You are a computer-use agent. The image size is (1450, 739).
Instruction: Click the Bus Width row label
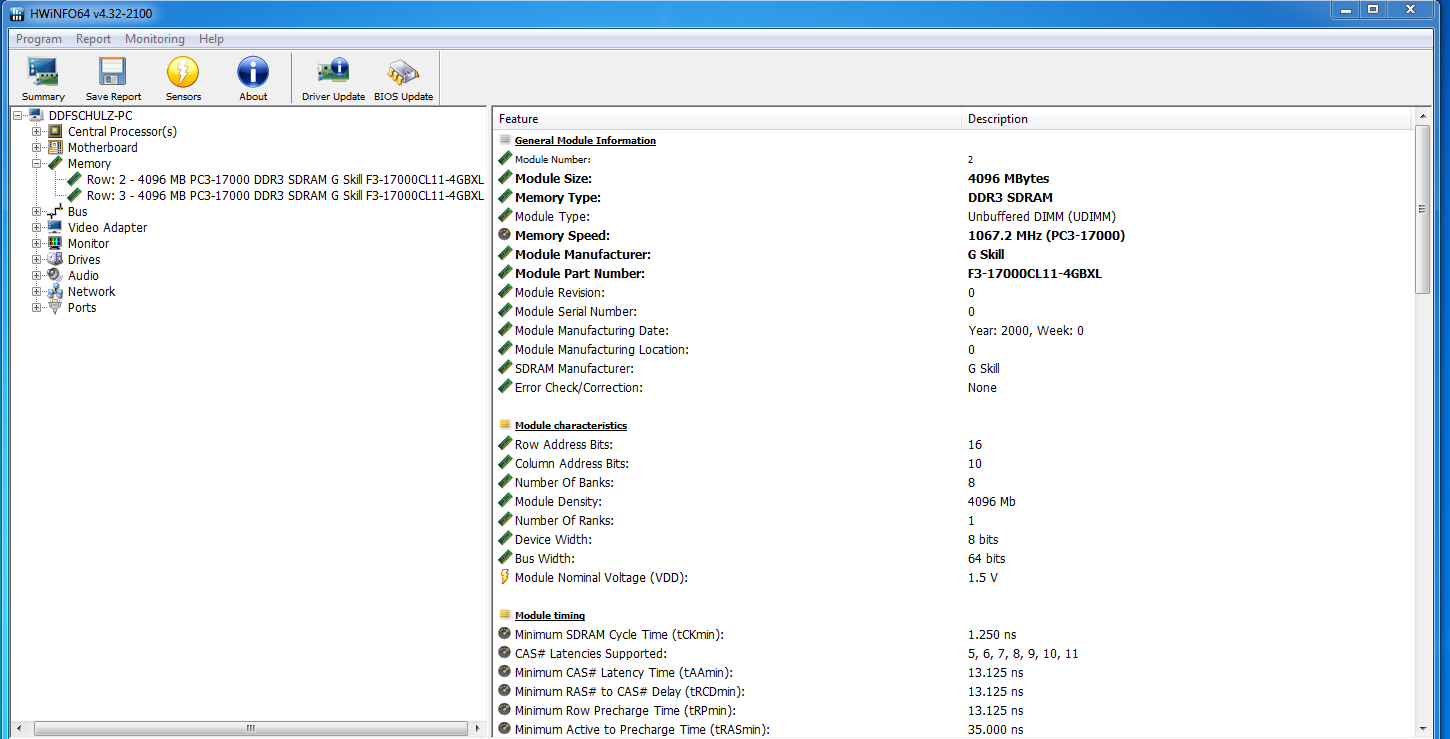[545, 559]
